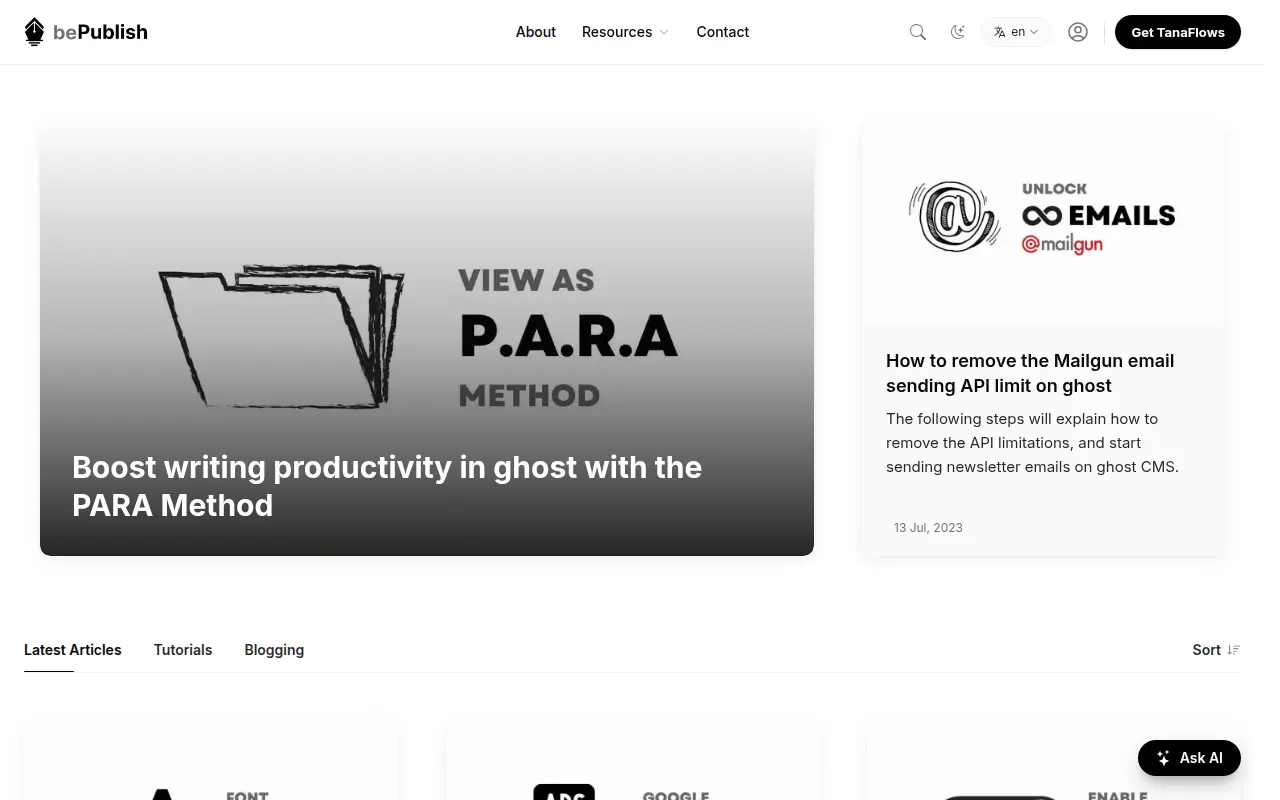Open the About menu item
1280x800 pixels.
[x=536, y=32]
